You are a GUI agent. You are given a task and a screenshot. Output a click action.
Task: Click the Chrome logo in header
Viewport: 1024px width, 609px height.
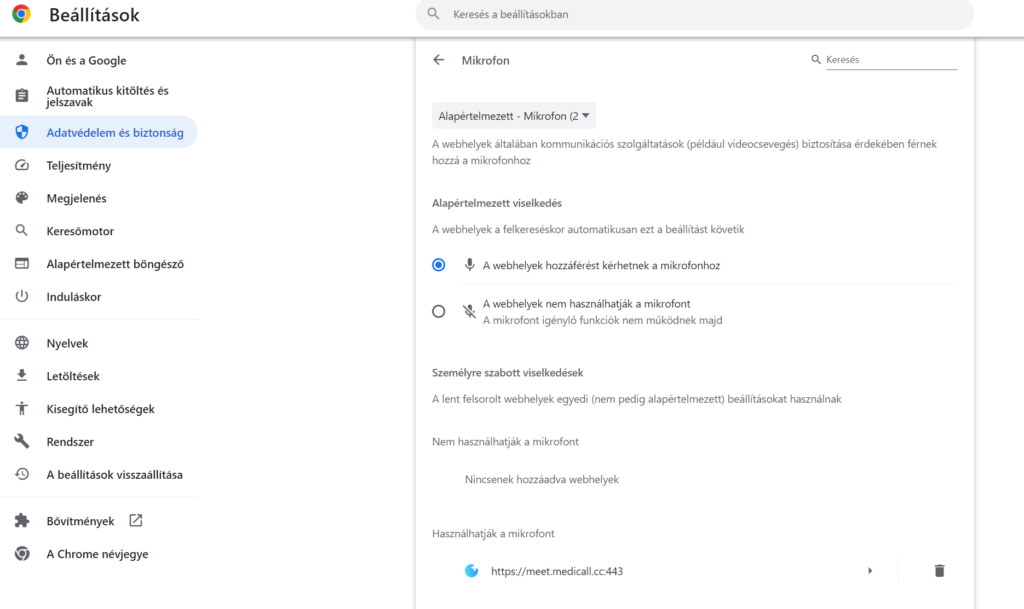coord(21,14)
